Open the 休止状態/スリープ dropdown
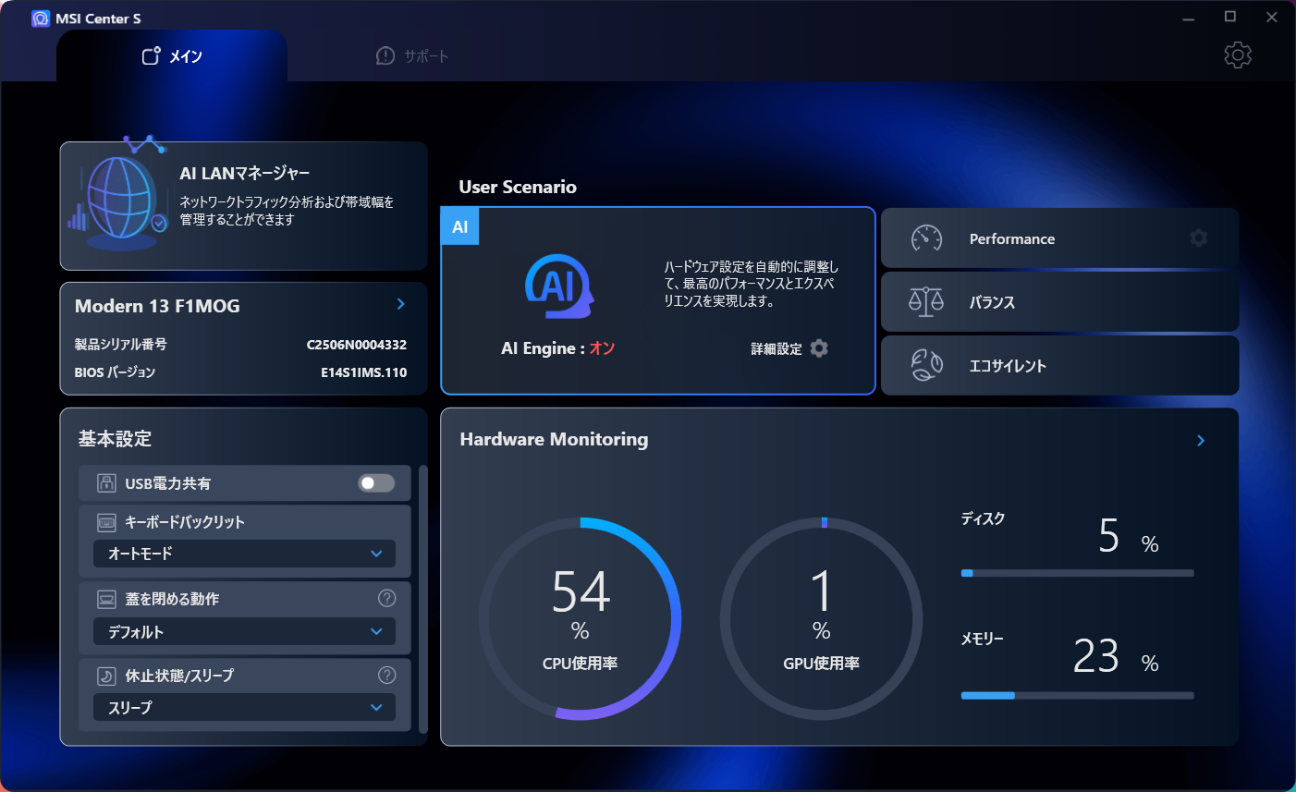Screen dimensions: 1296x792 point(244,708)
